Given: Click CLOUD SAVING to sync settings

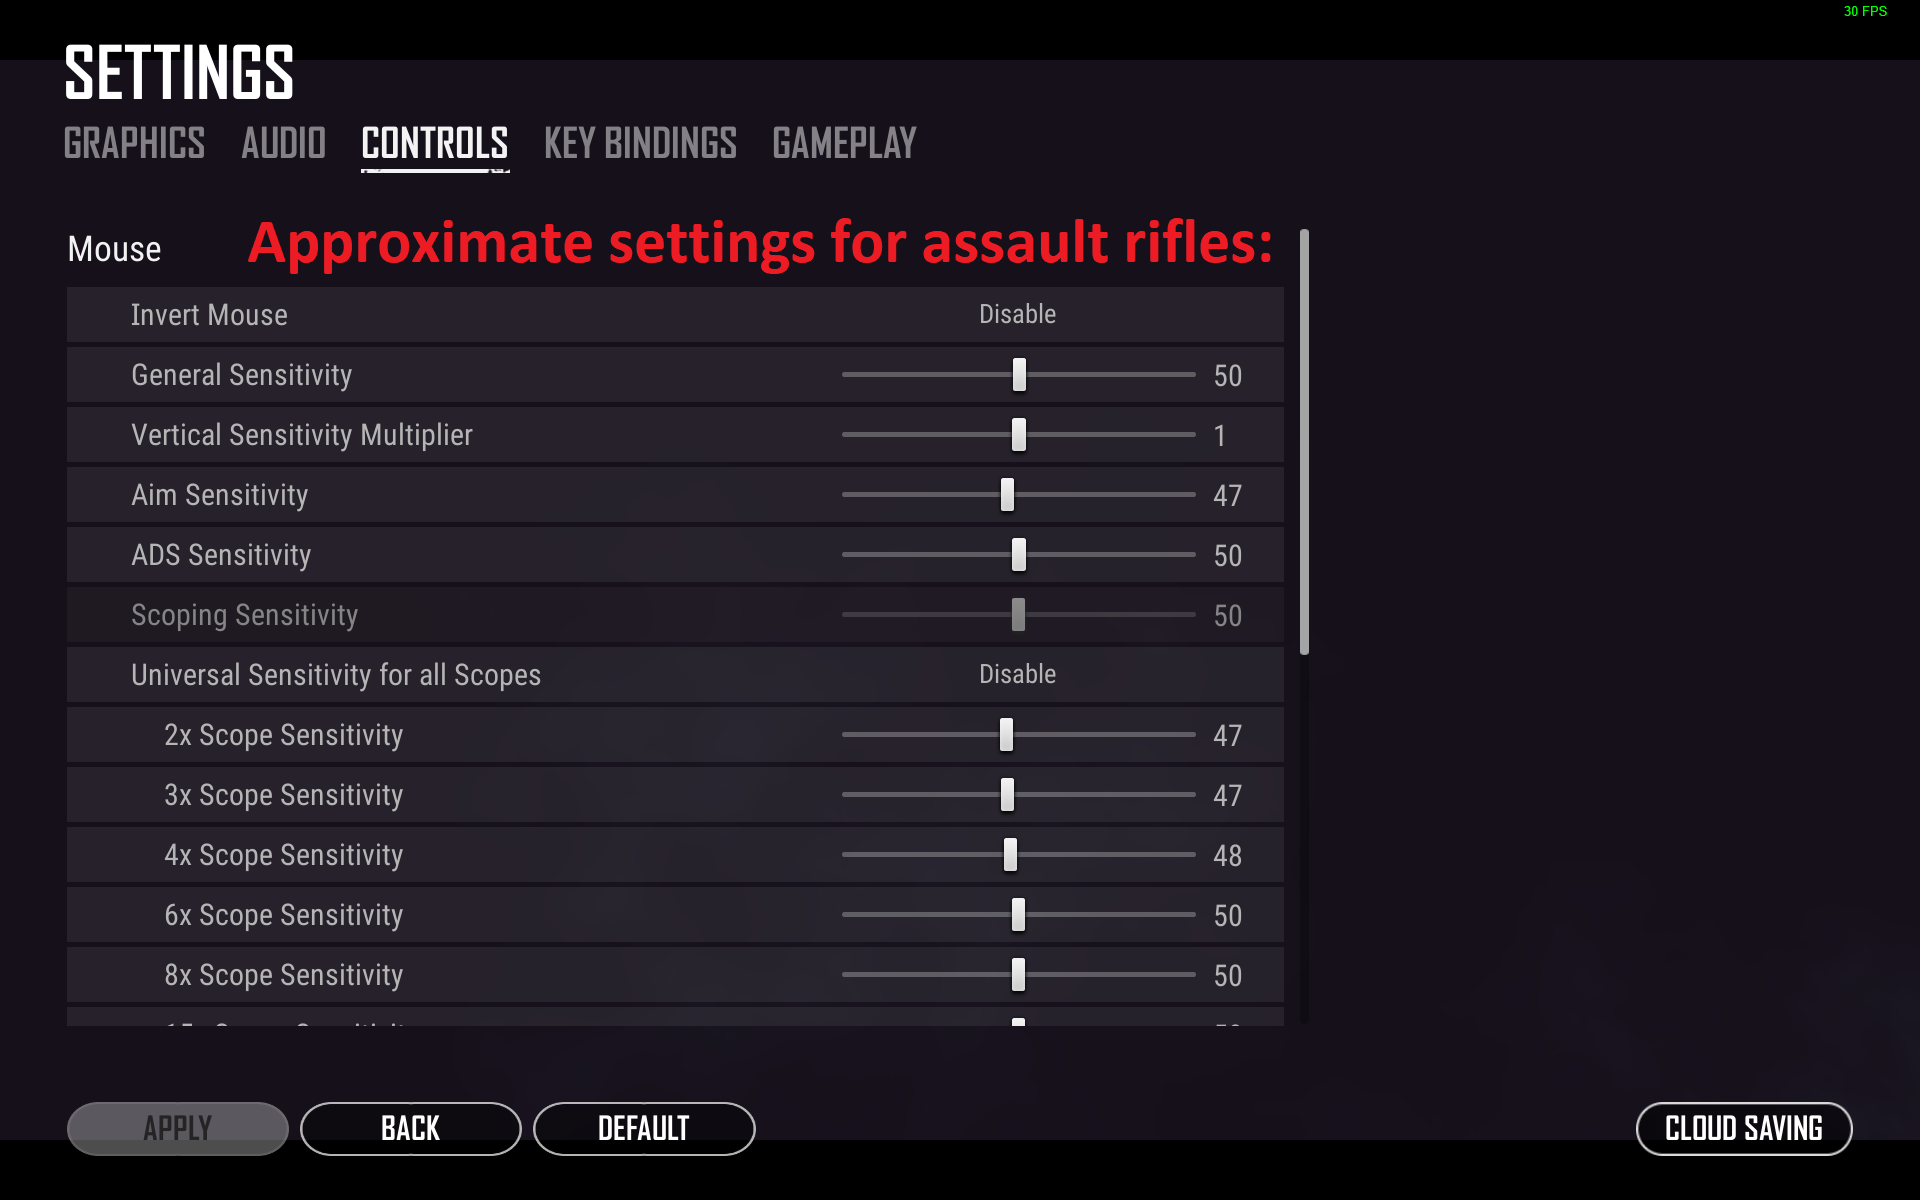Looking at the screenshot, I should 1744,1129.
